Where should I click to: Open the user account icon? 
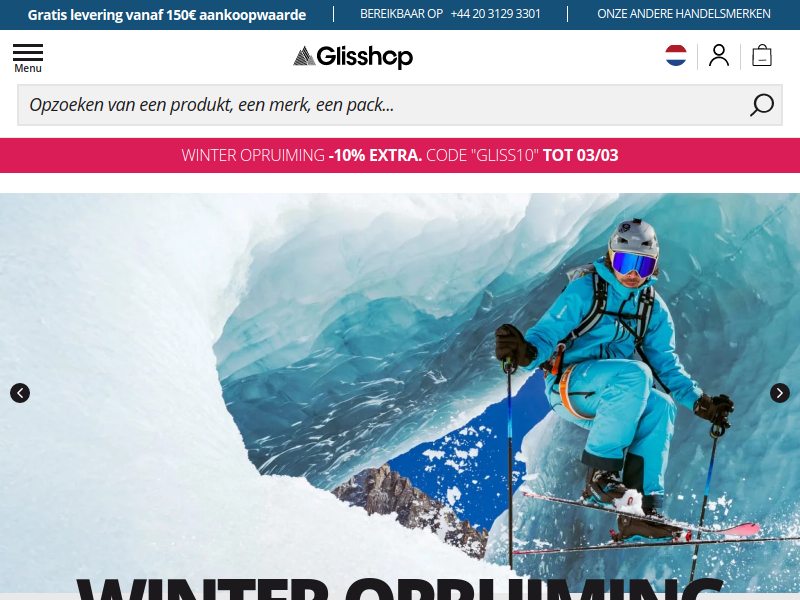[x=719, y=55]
